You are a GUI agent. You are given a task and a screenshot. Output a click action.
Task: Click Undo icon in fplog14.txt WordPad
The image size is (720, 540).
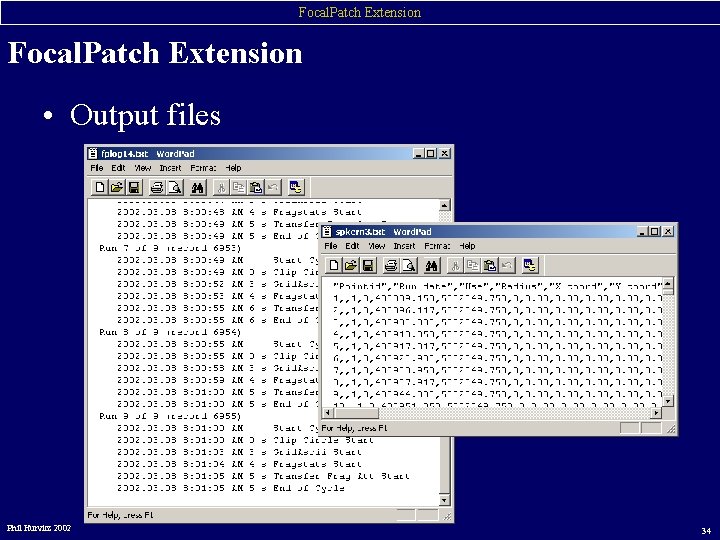point(273,187)
